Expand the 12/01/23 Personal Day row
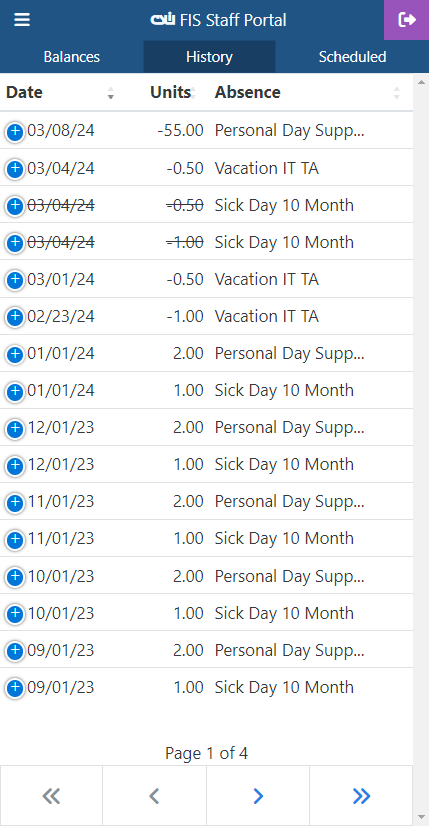Viewport: 429px width, 826px height. [x=15, y=428]
